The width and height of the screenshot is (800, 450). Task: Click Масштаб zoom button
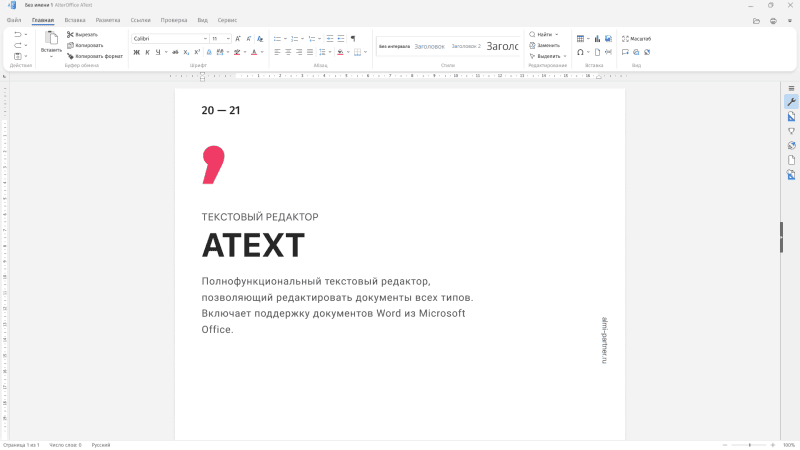click(636, 39)
